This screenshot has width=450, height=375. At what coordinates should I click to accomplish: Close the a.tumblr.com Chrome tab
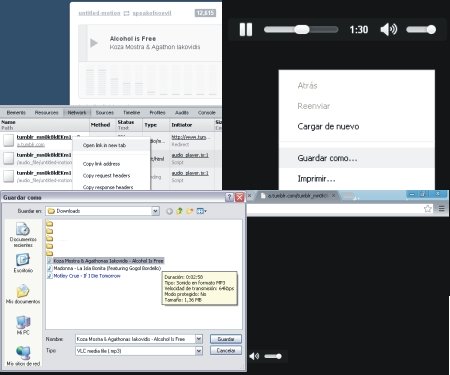333,196
